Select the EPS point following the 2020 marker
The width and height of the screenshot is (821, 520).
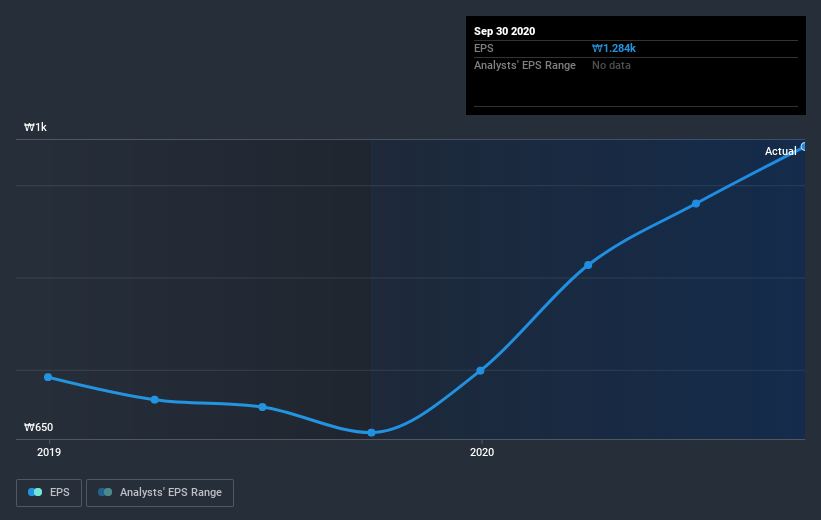coord(588,265)
